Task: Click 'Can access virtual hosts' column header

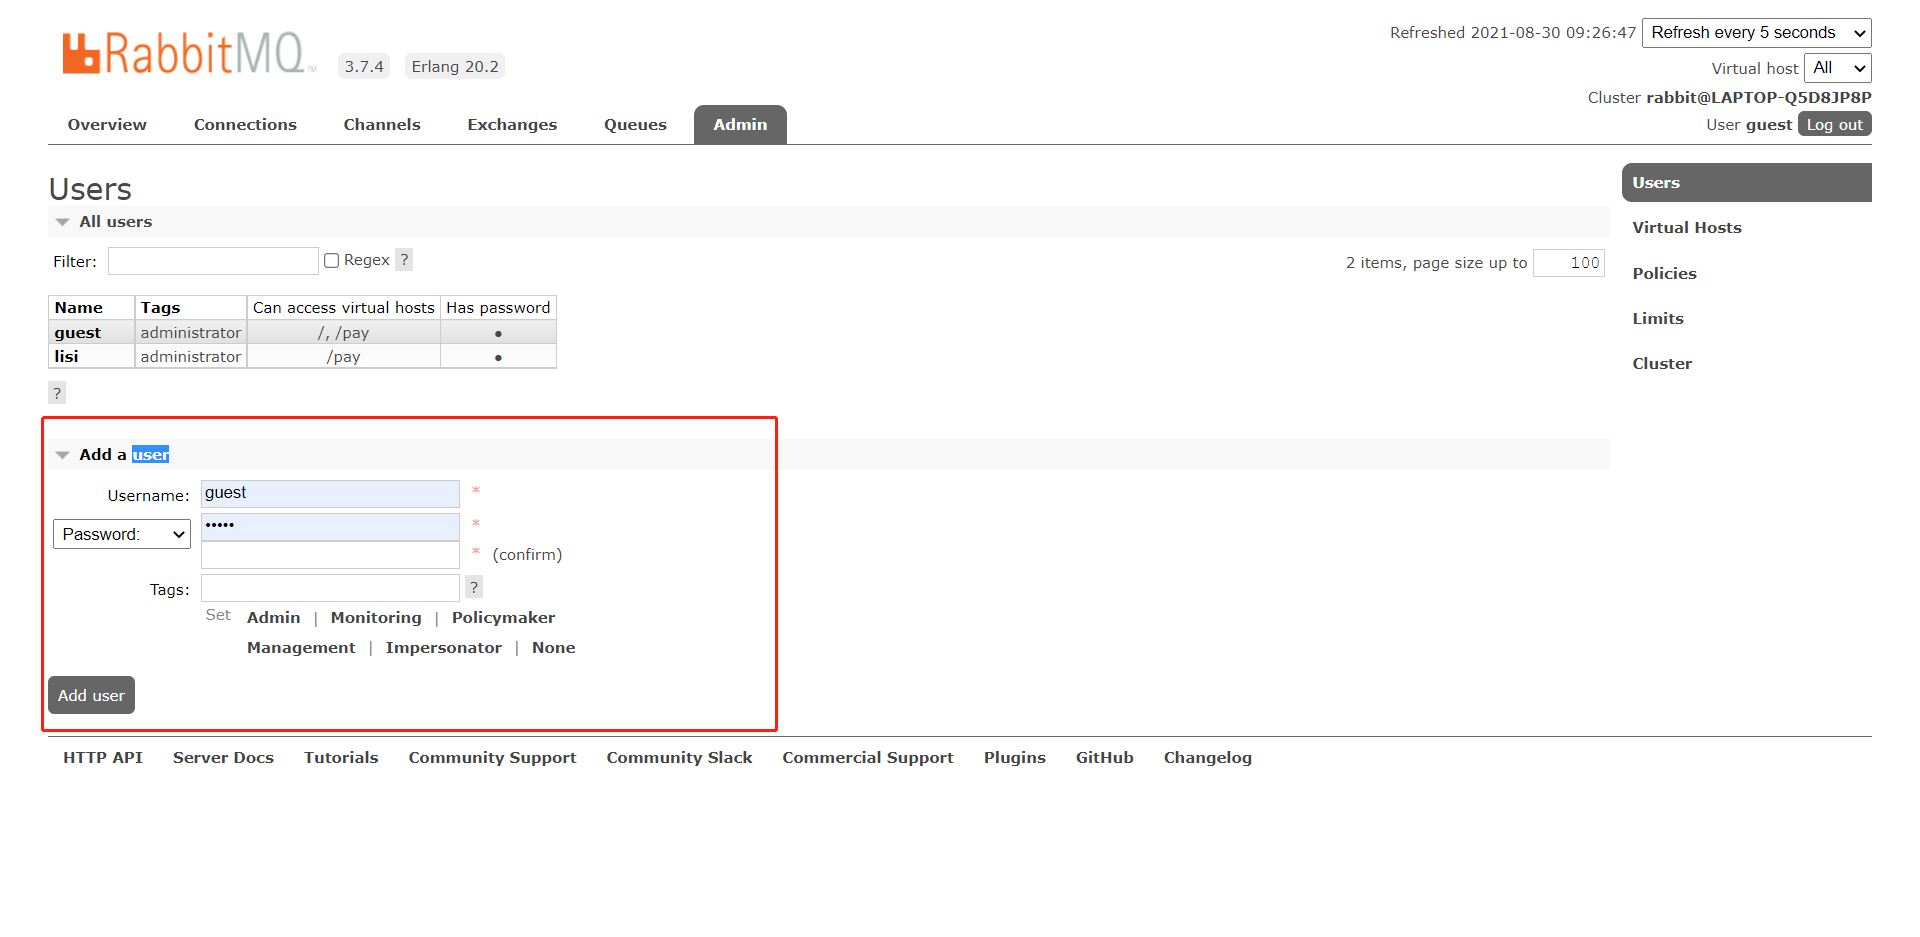Action: tap(344, 308)
